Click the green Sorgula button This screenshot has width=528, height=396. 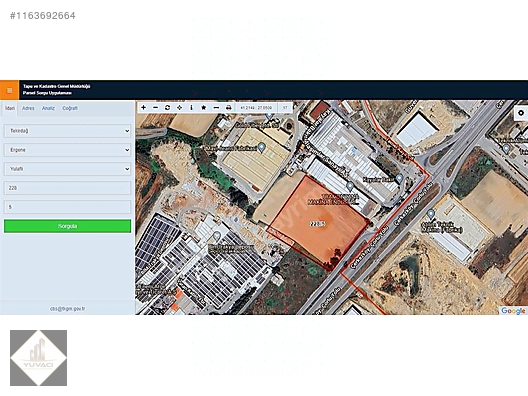(x=67, y=226)
